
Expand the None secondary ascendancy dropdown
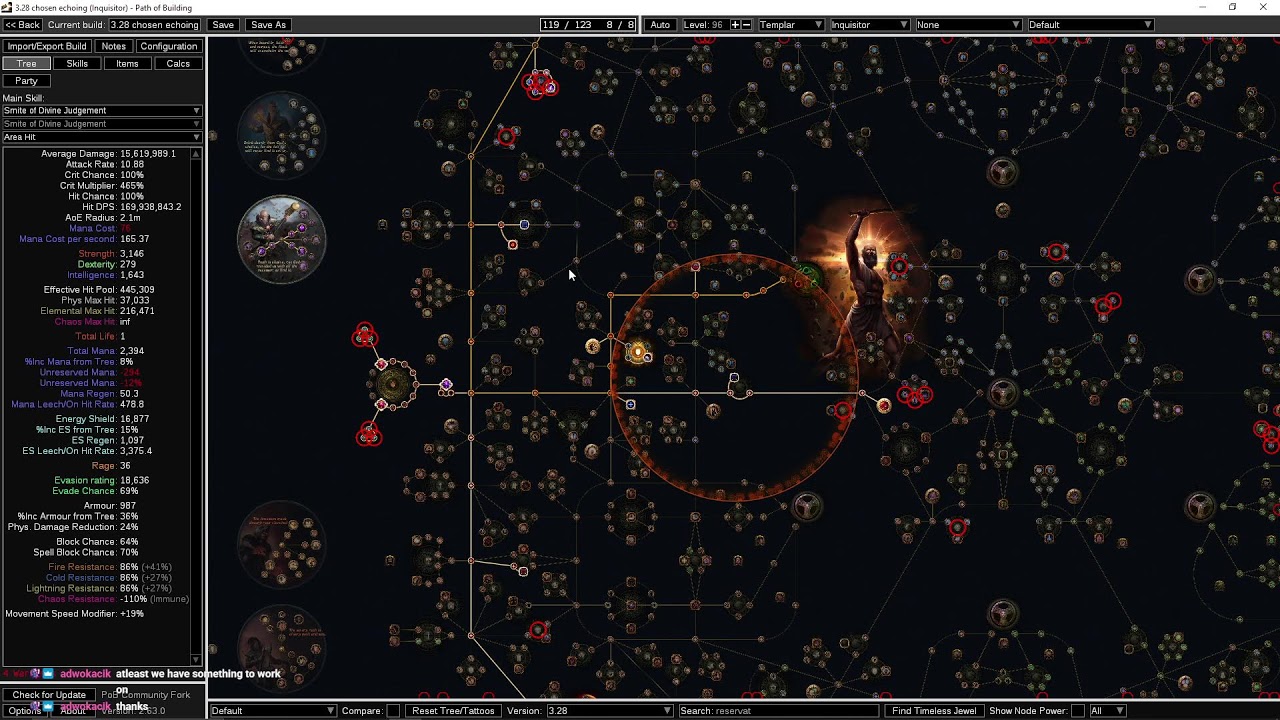(x=967, y=24)
